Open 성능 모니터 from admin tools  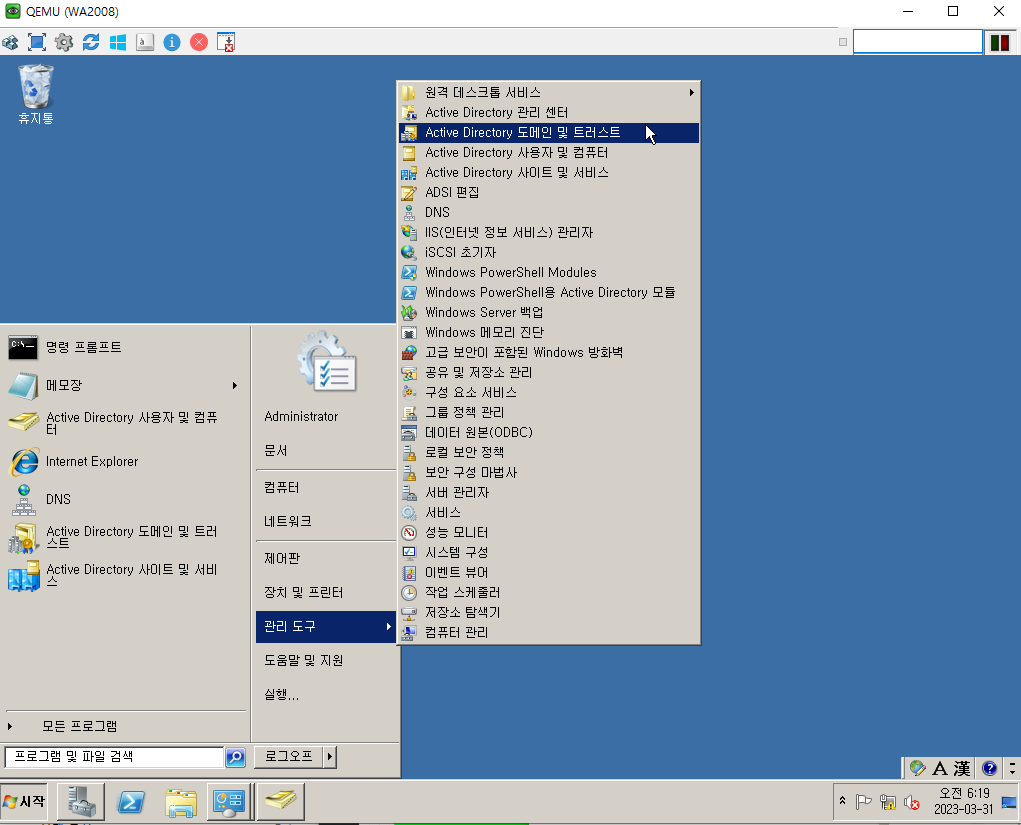(549, 533)
